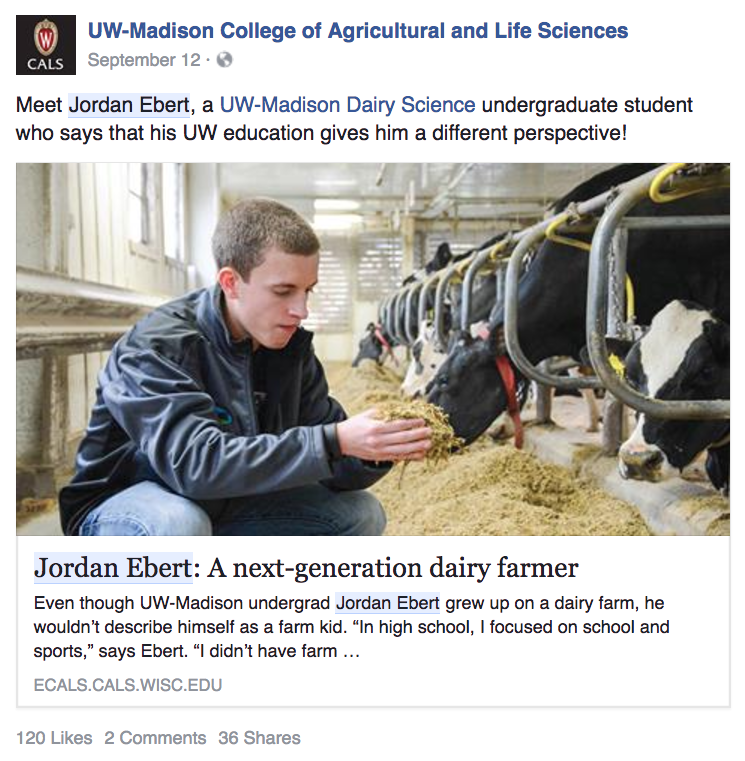The width and height of the screenshot is (745, 761).
Task: Click description line starting 'Even though UW-Madison'
Action: pyautogui.click(x=180, y=603)
